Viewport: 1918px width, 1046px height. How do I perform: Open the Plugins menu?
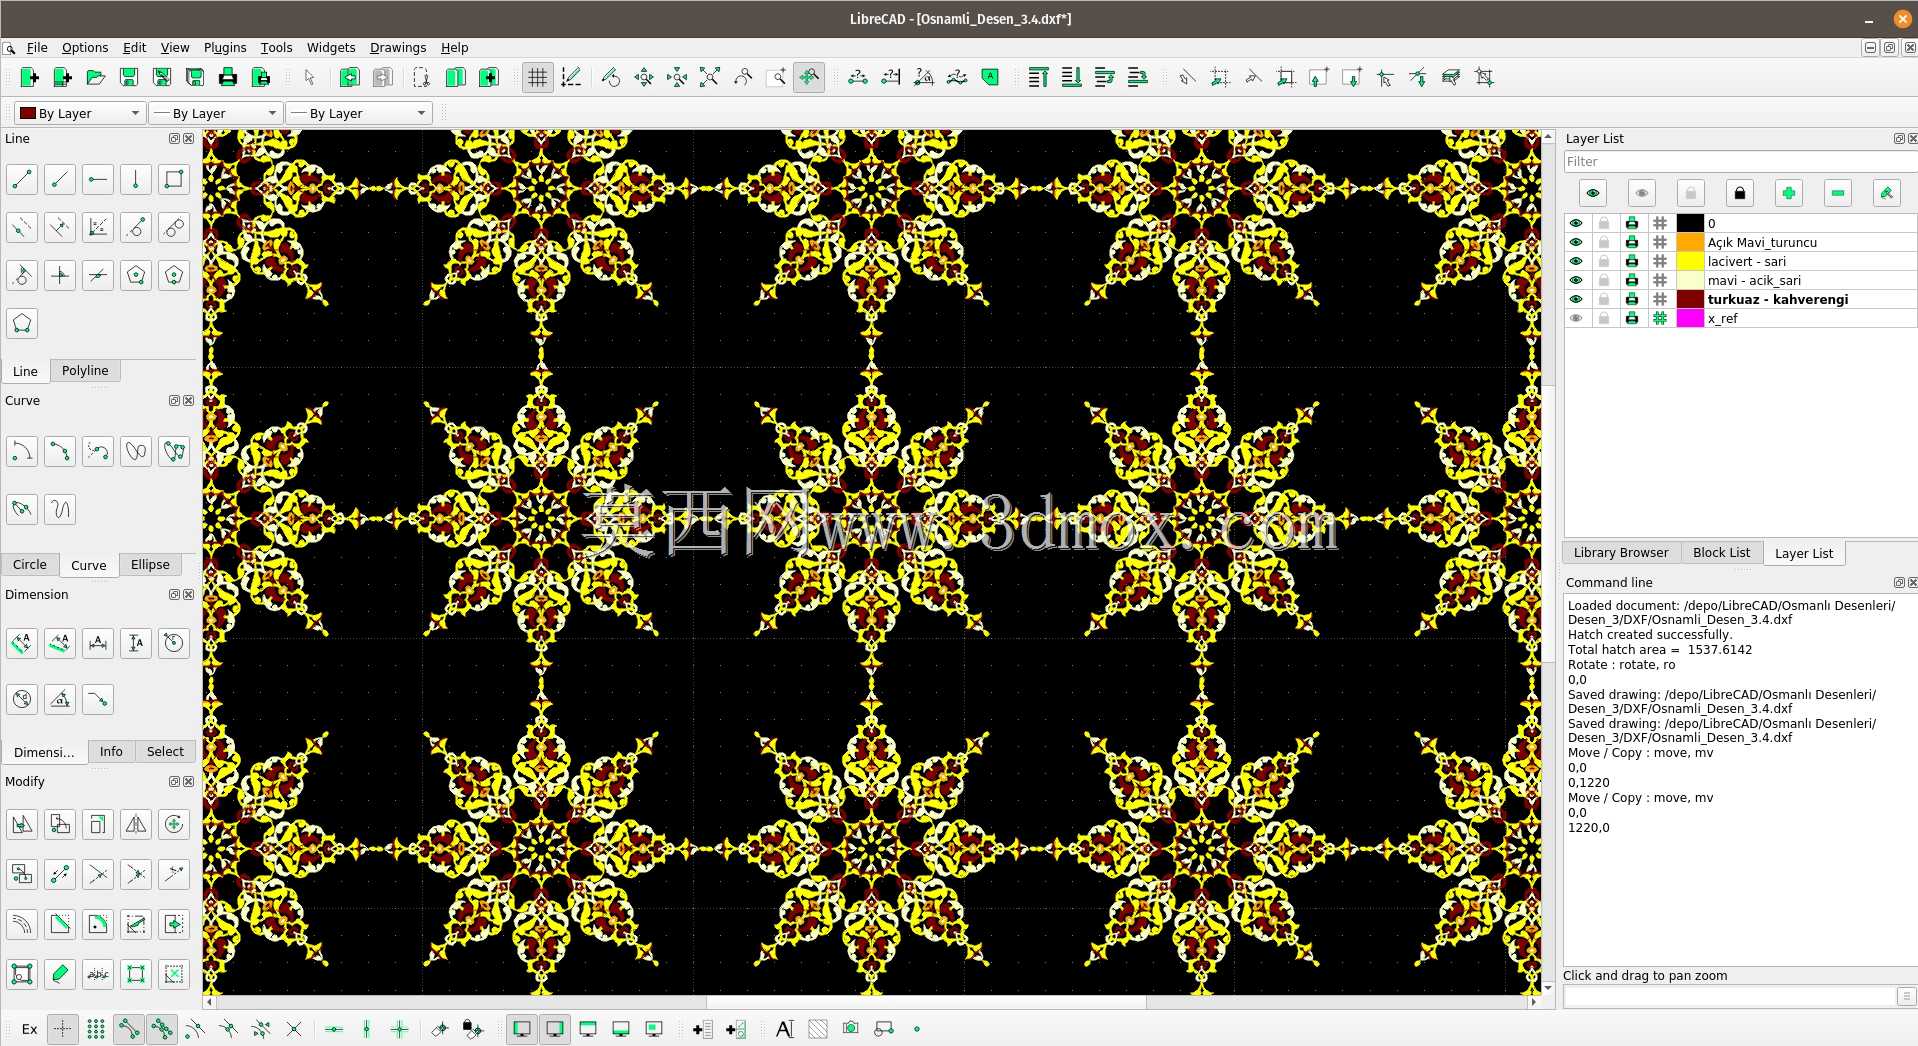coord(225,47)
